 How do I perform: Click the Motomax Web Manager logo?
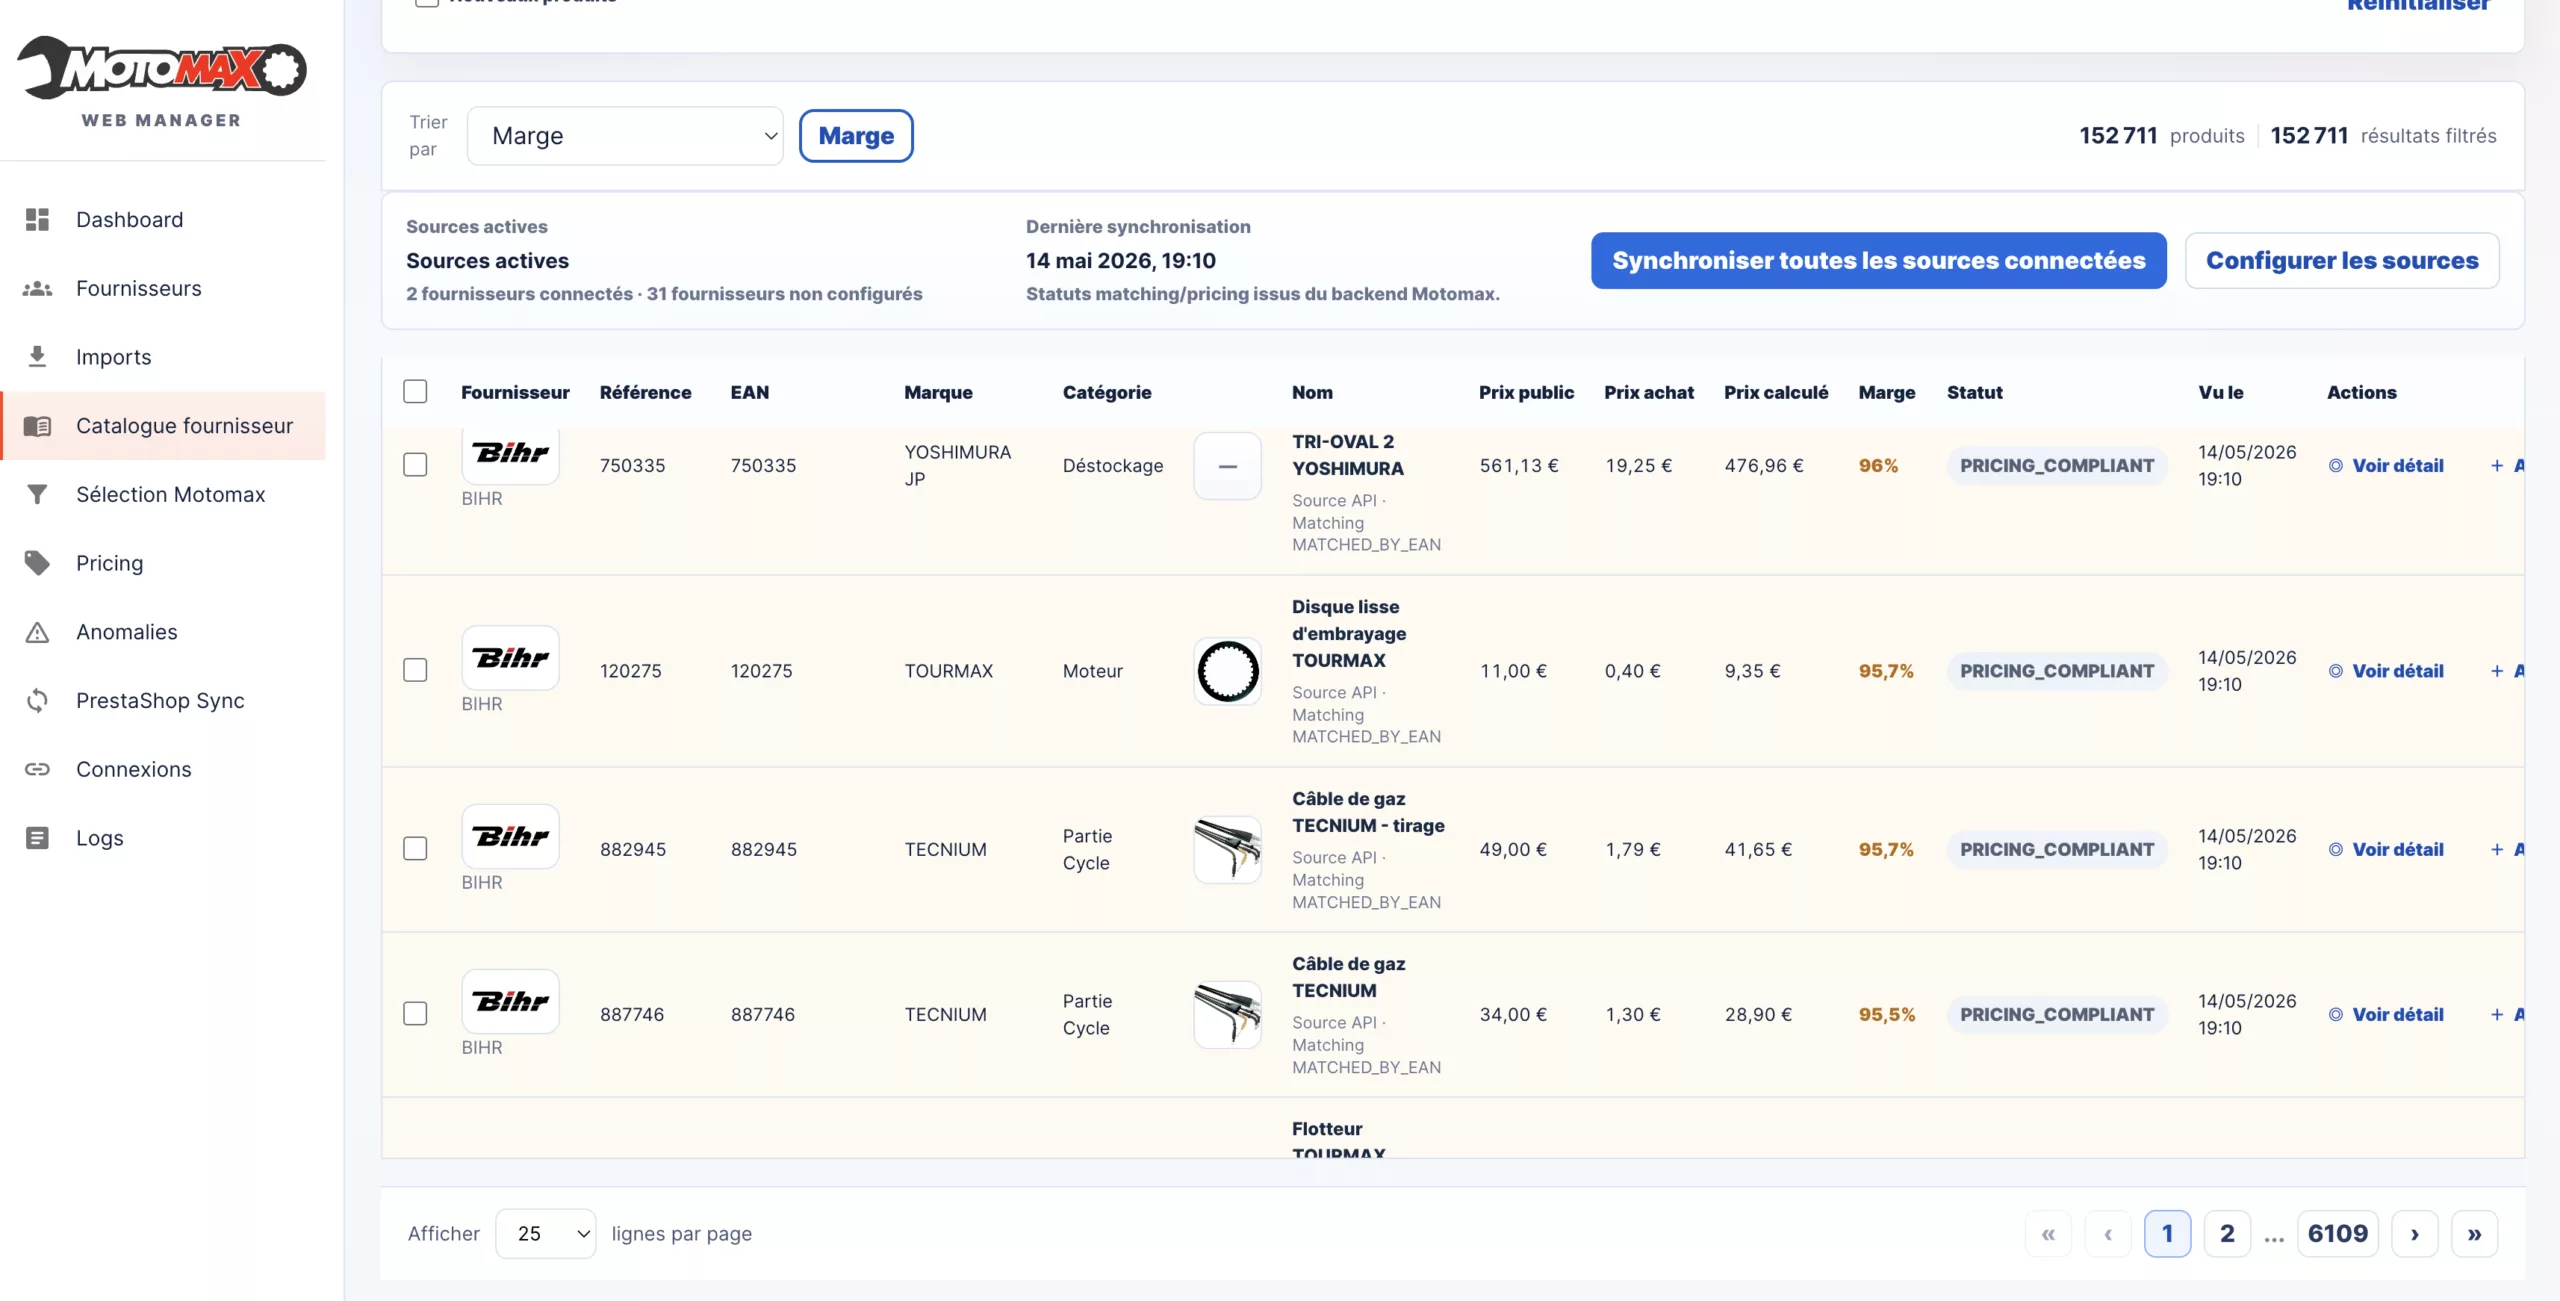[162, 81]
